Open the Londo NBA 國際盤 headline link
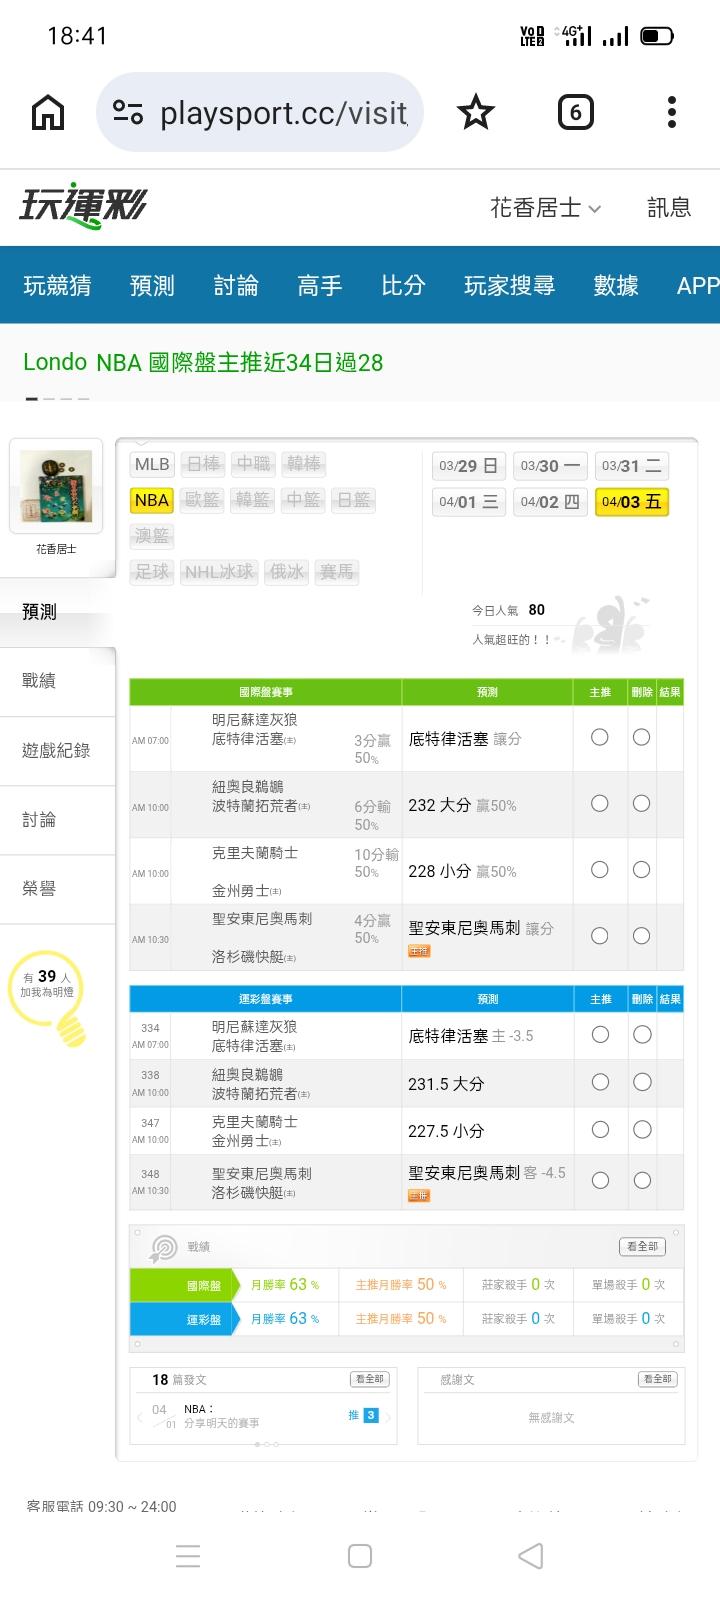The width and height of the screenshot is (720, 1600). 203,362
